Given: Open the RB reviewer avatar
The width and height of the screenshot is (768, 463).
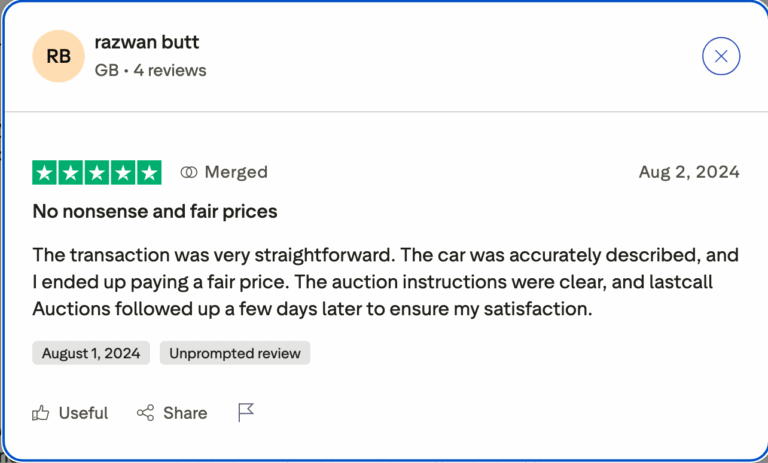Looking at the screenshot, I should coord(58,56).
